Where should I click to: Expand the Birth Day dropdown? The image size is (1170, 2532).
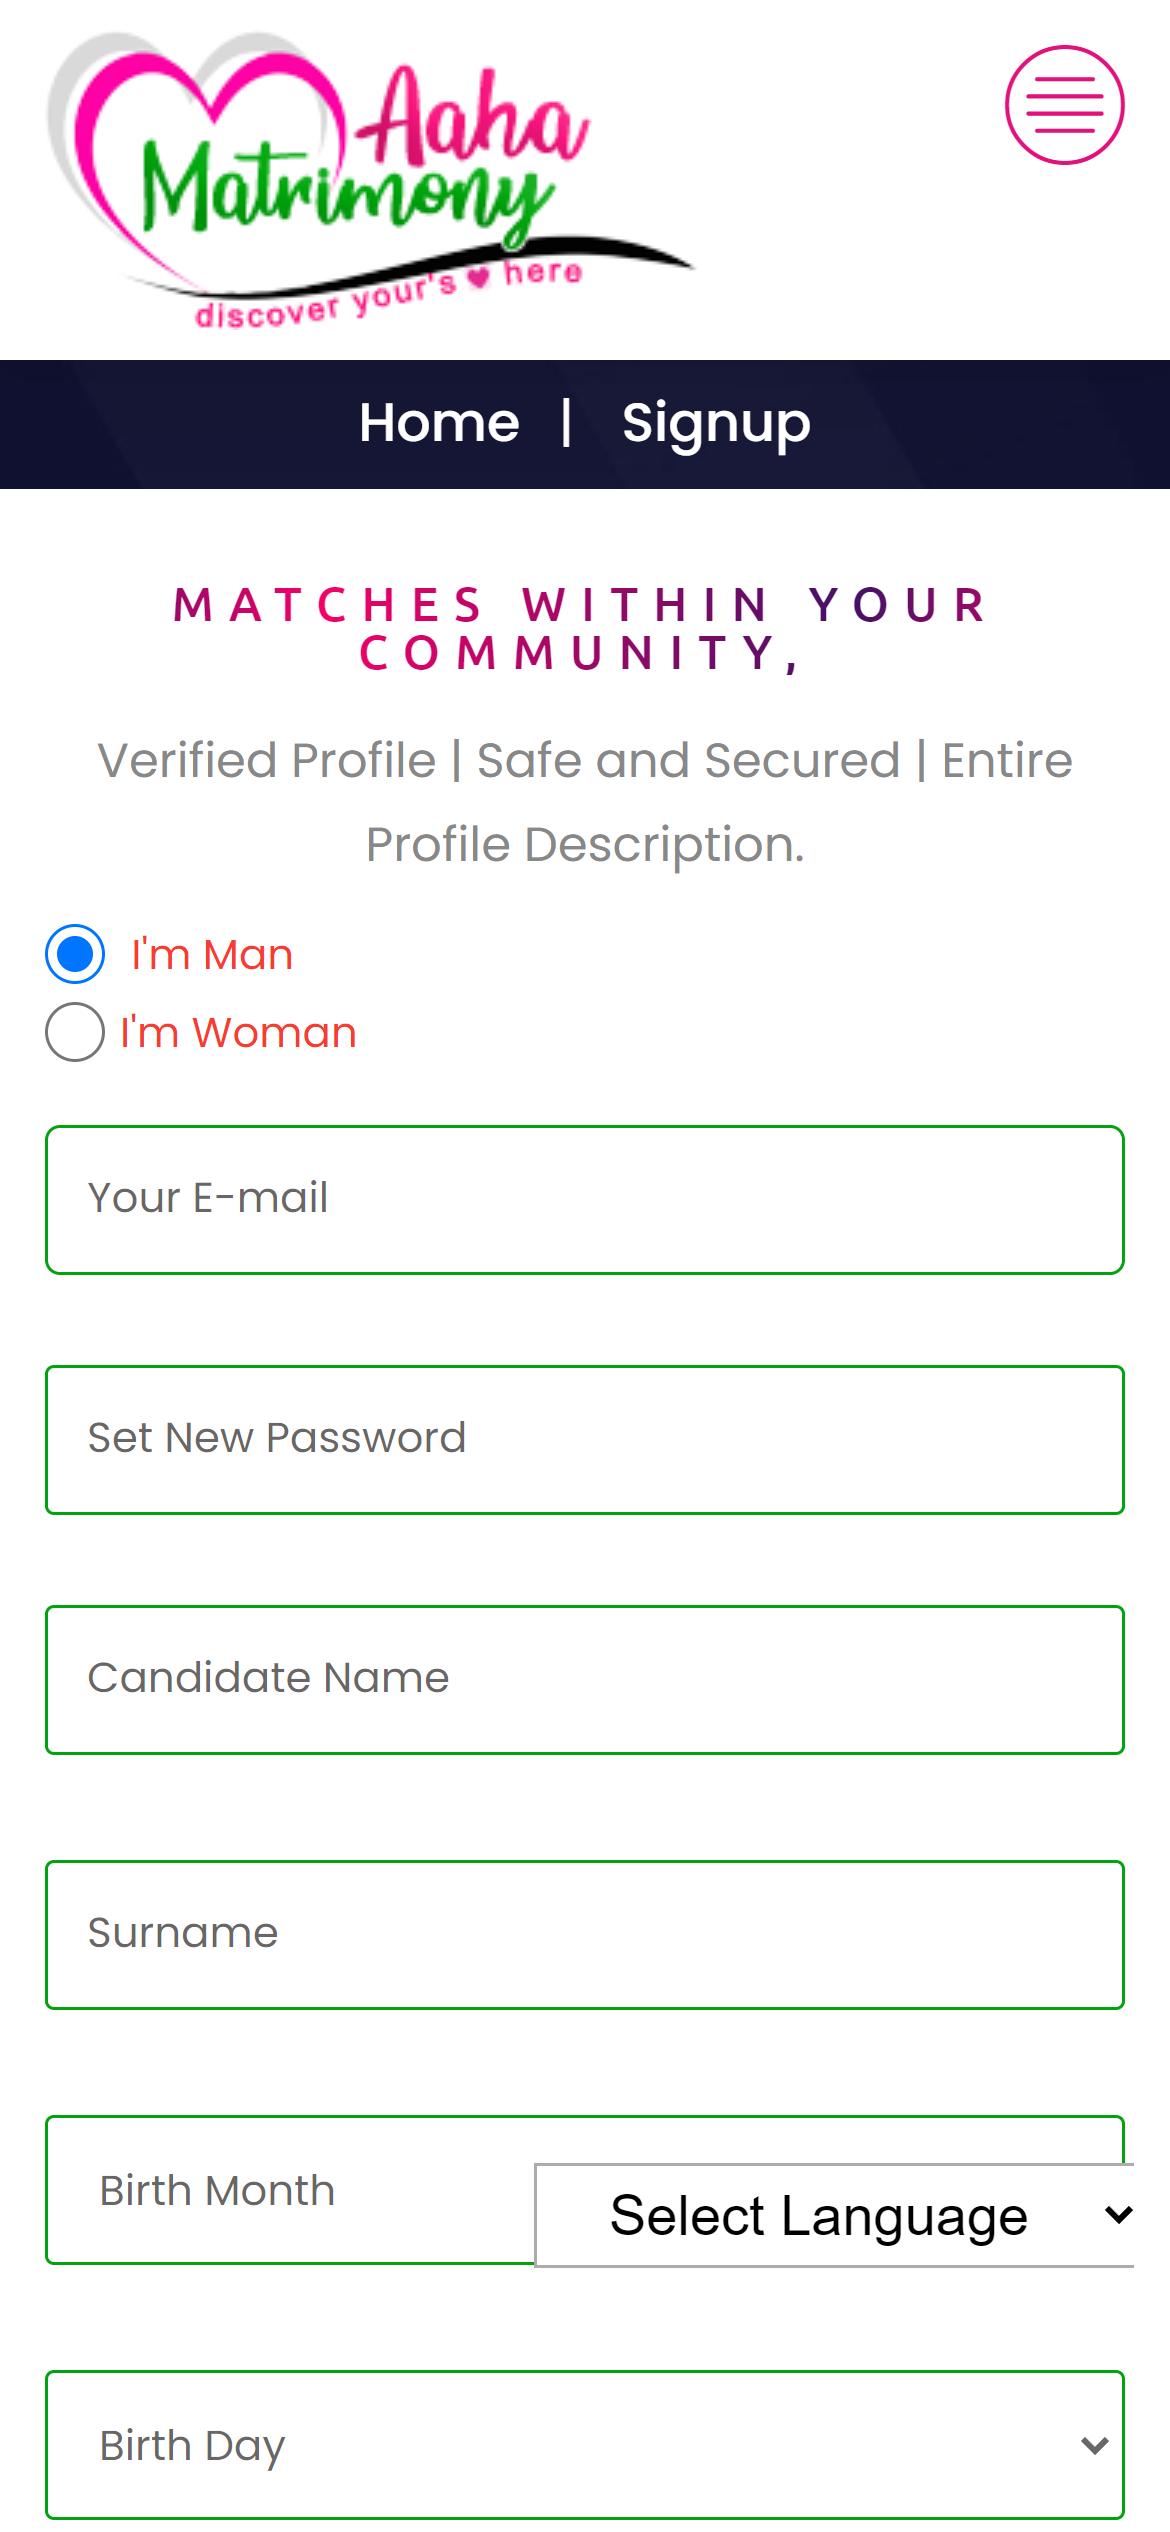click(585, 2445)
